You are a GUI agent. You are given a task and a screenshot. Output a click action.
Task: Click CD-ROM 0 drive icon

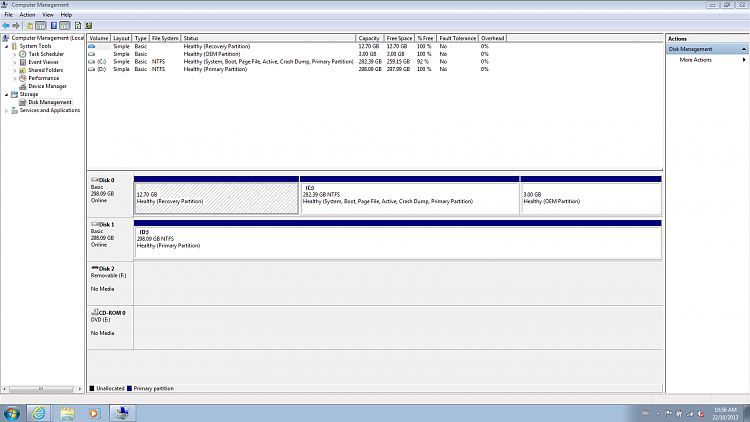(95, 312)
